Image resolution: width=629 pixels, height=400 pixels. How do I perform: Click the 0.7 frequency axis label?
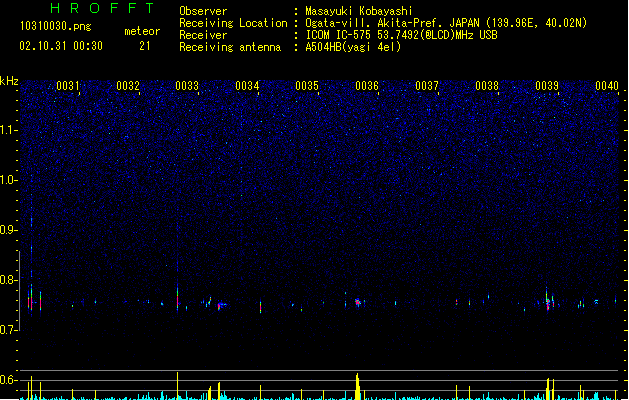(9, 330)
